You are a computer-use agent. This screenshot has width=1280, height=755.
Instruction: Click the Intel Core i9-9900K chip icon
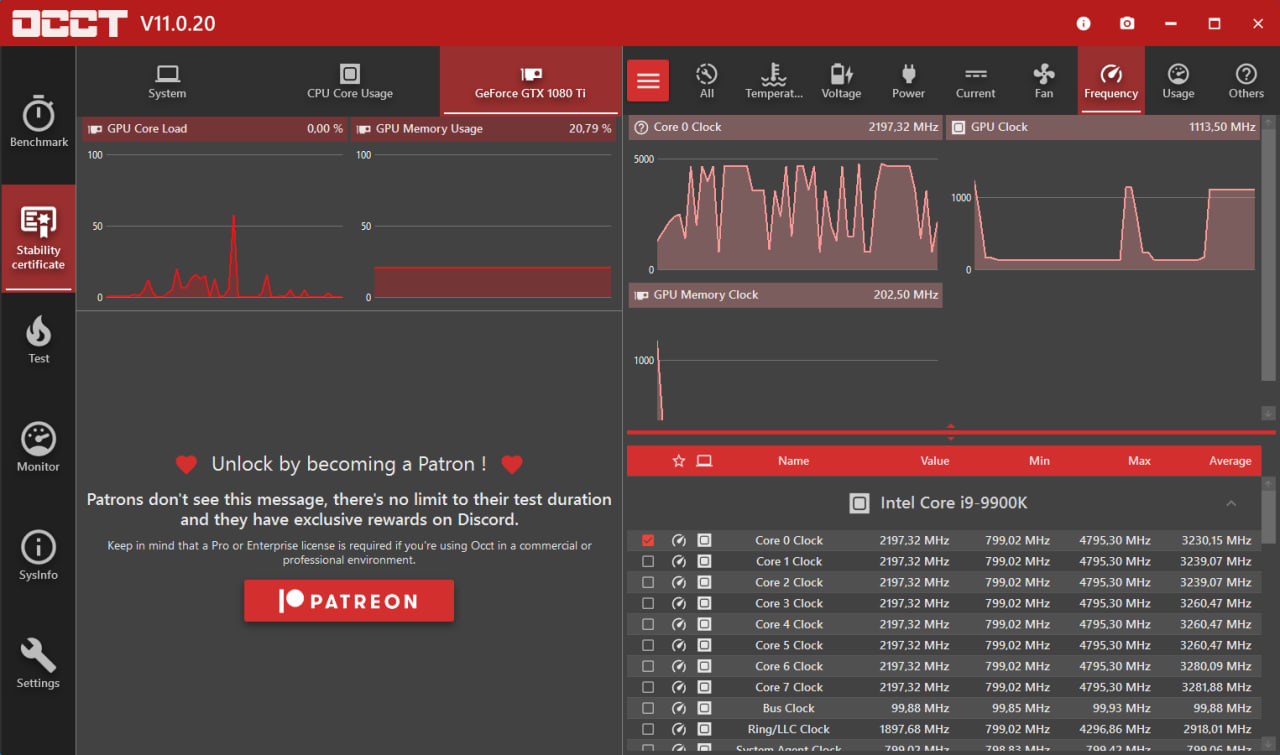click(859, 503)
